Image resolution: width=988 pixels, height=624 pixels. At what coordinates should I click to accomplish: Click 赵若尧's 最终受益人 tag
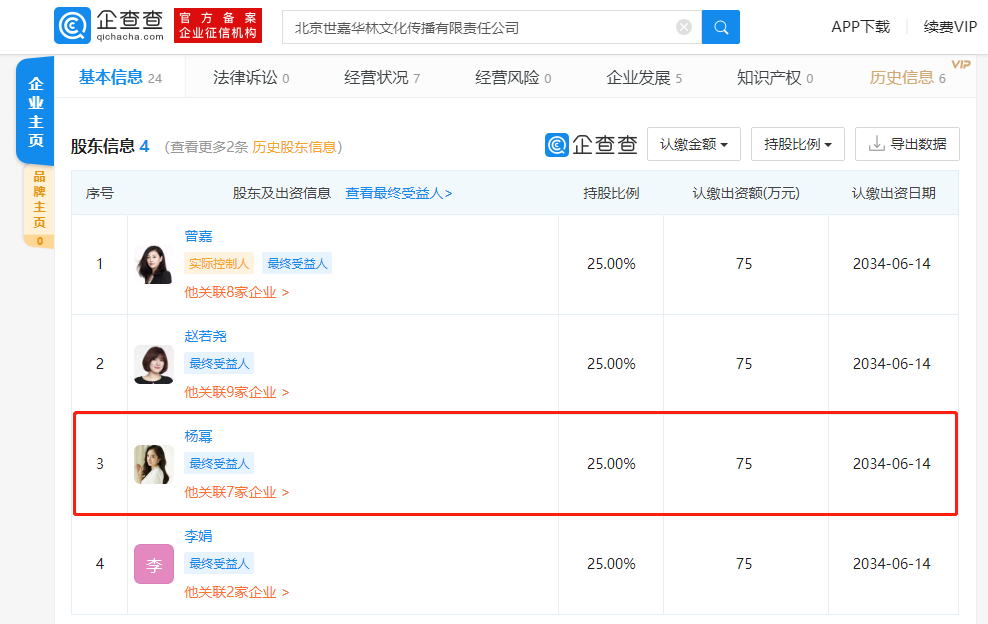pos(219,364)
